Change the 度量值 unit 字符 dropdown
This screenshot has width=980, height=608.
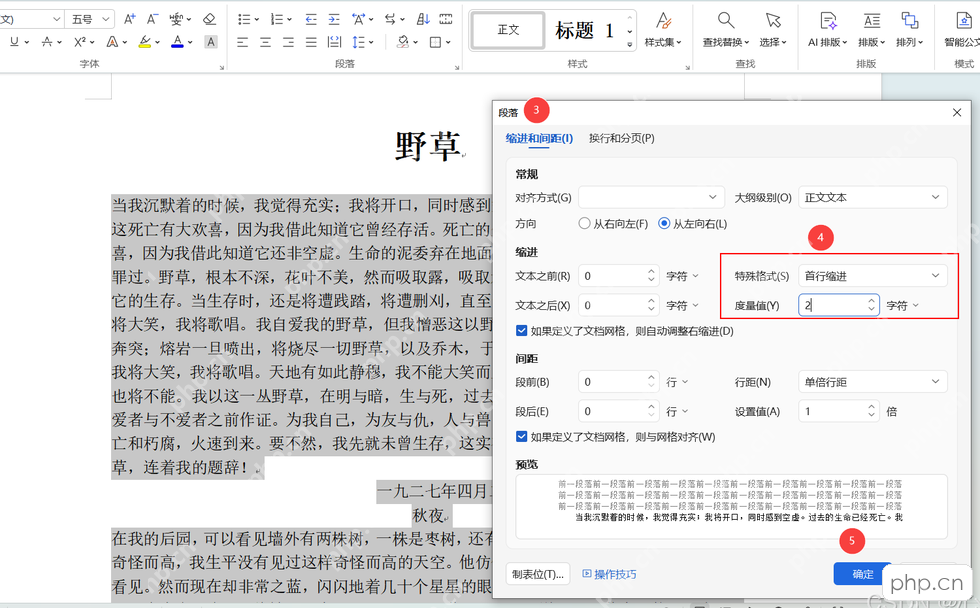(x=902, y=306)
